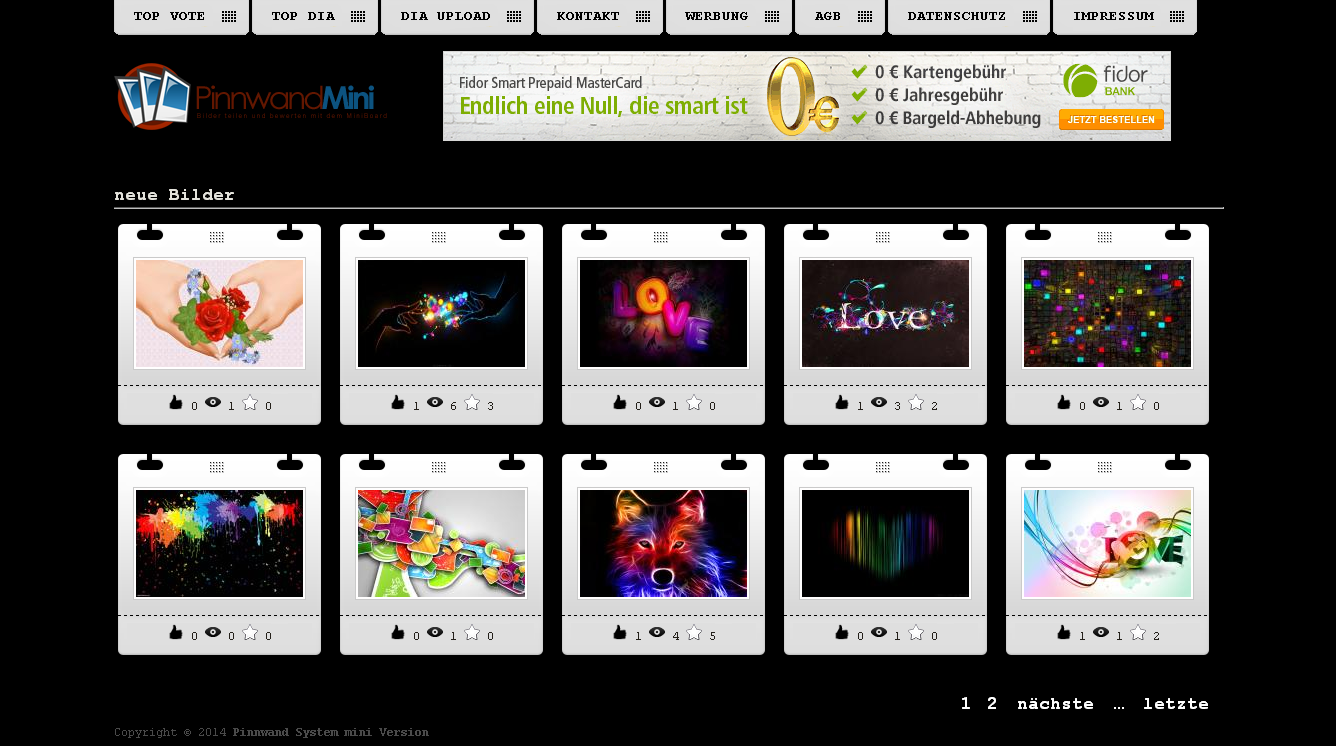Click thumbs-up icon under rainbow heart image
This screenshot has width=1336, height=746.
click(x=842, y=633)
